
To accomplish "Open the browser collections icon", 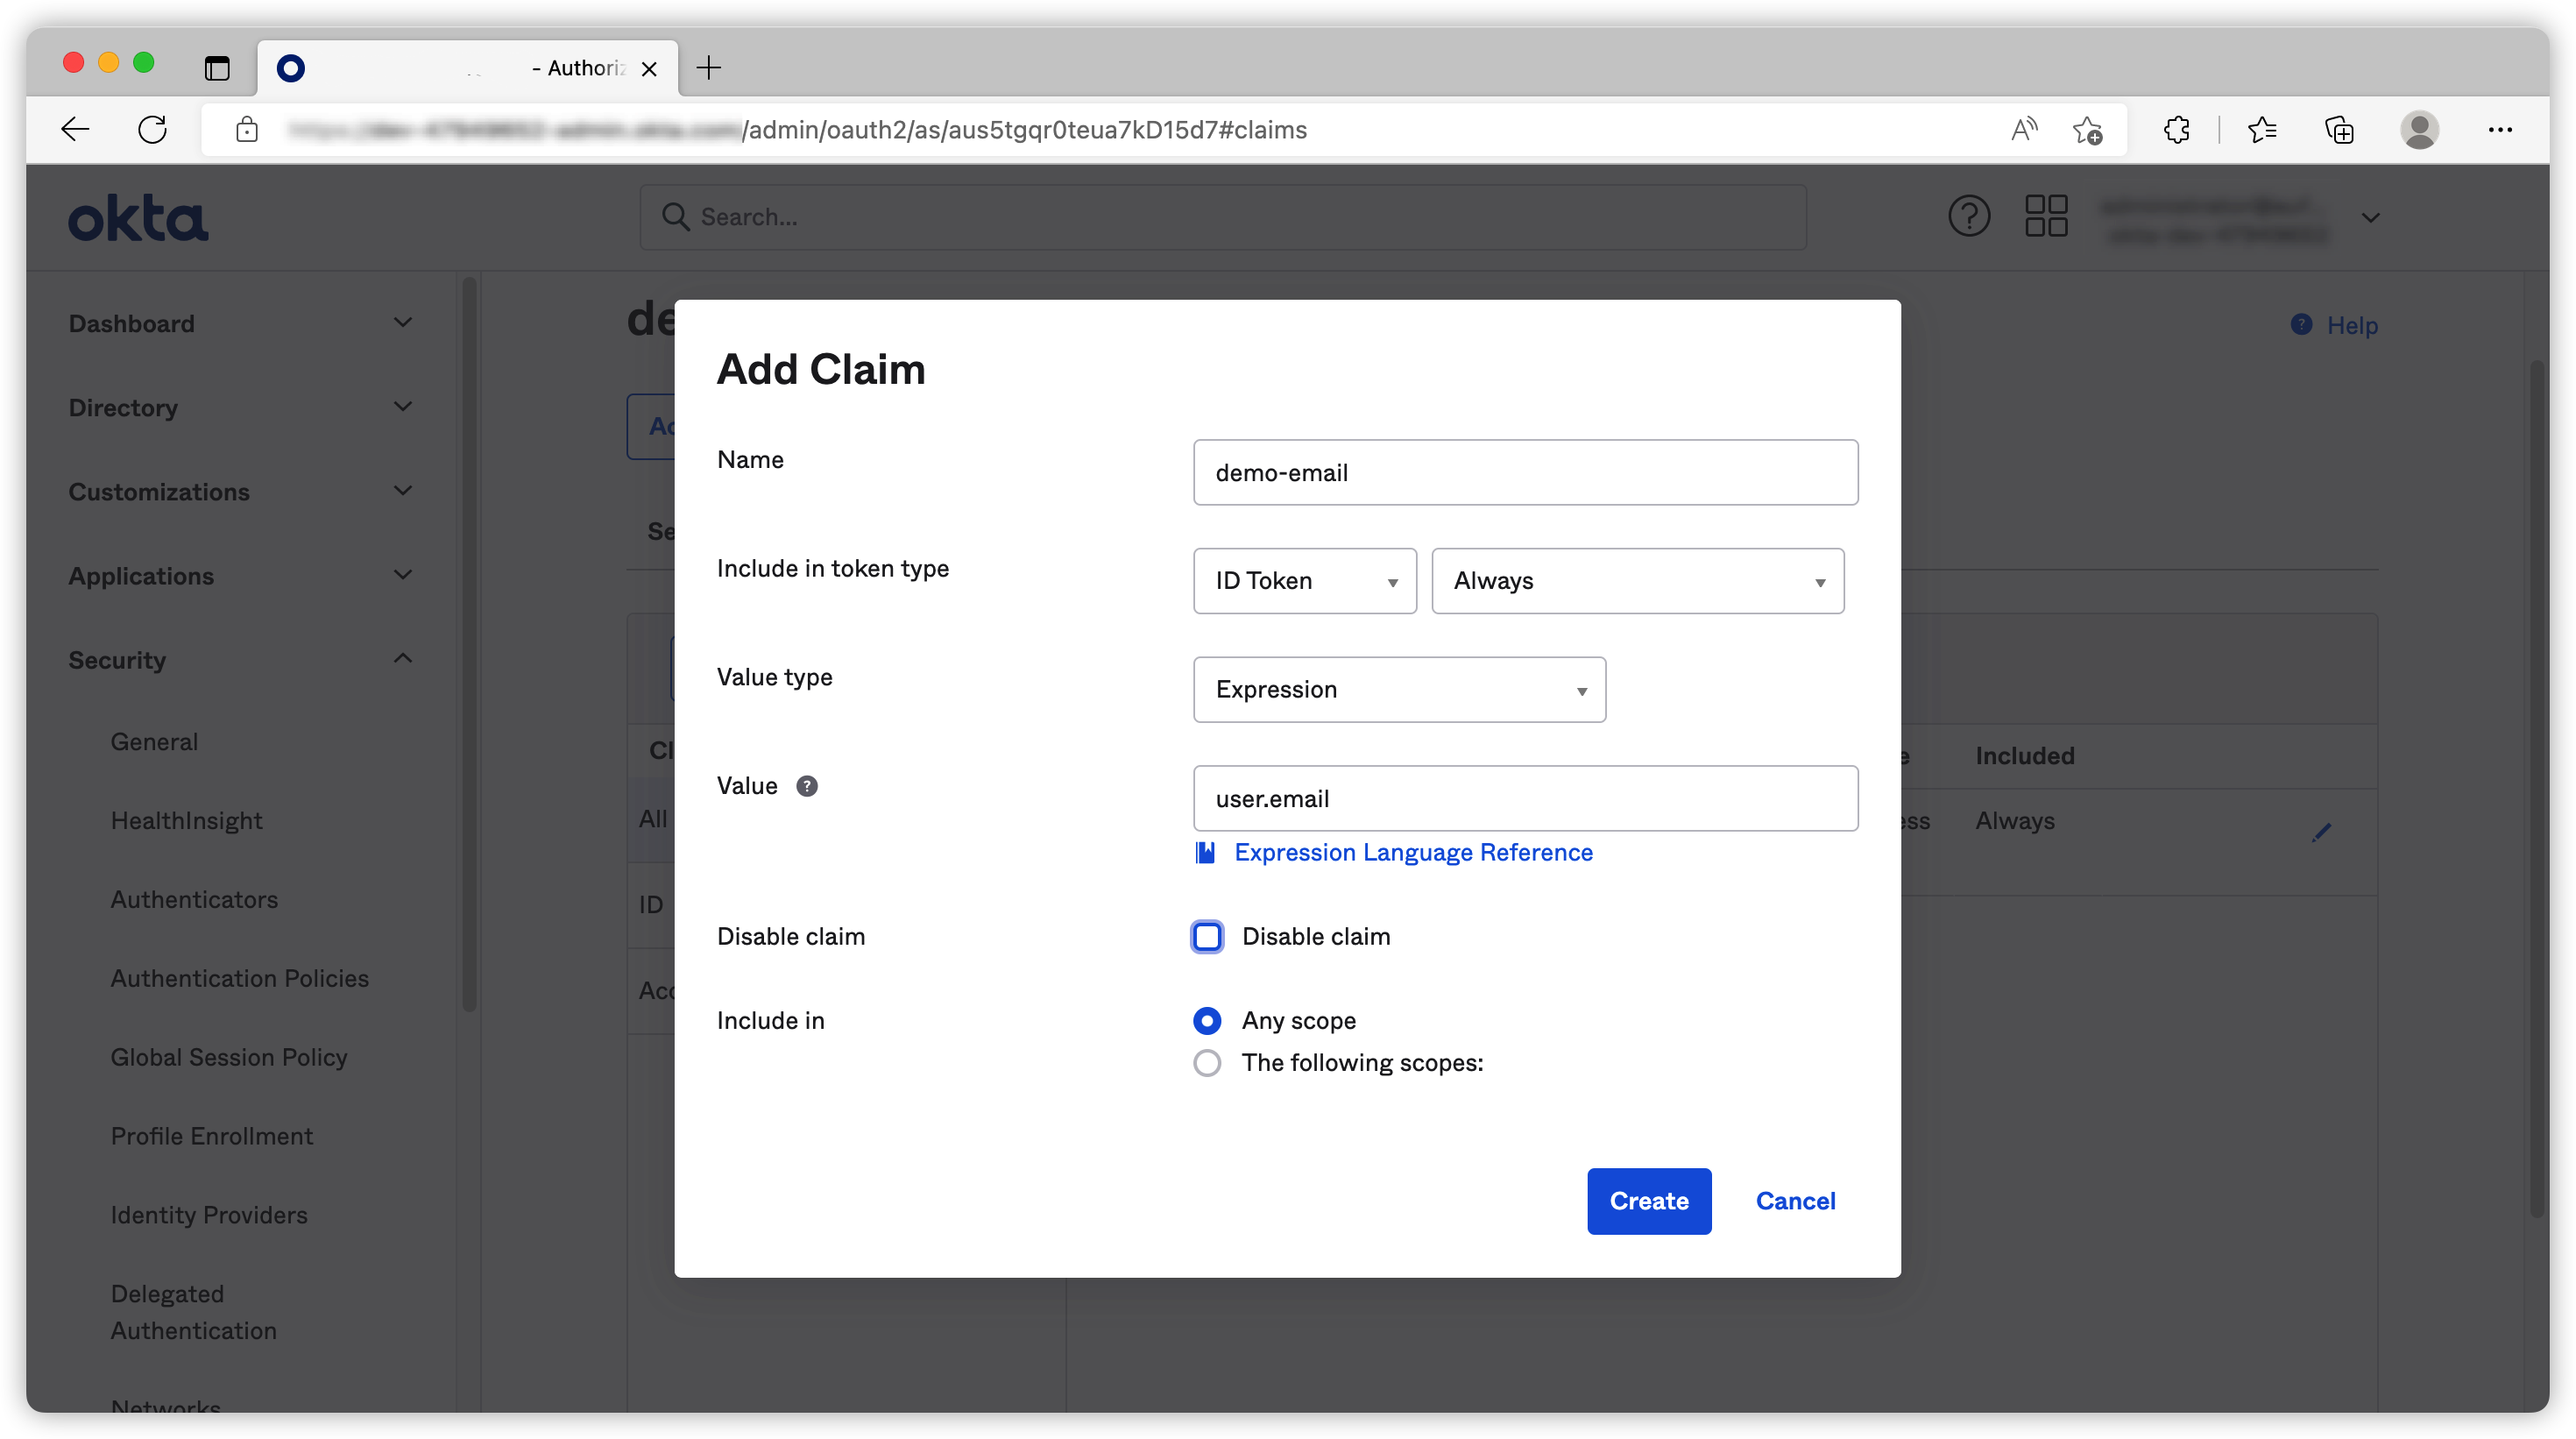I will 2339,130.
